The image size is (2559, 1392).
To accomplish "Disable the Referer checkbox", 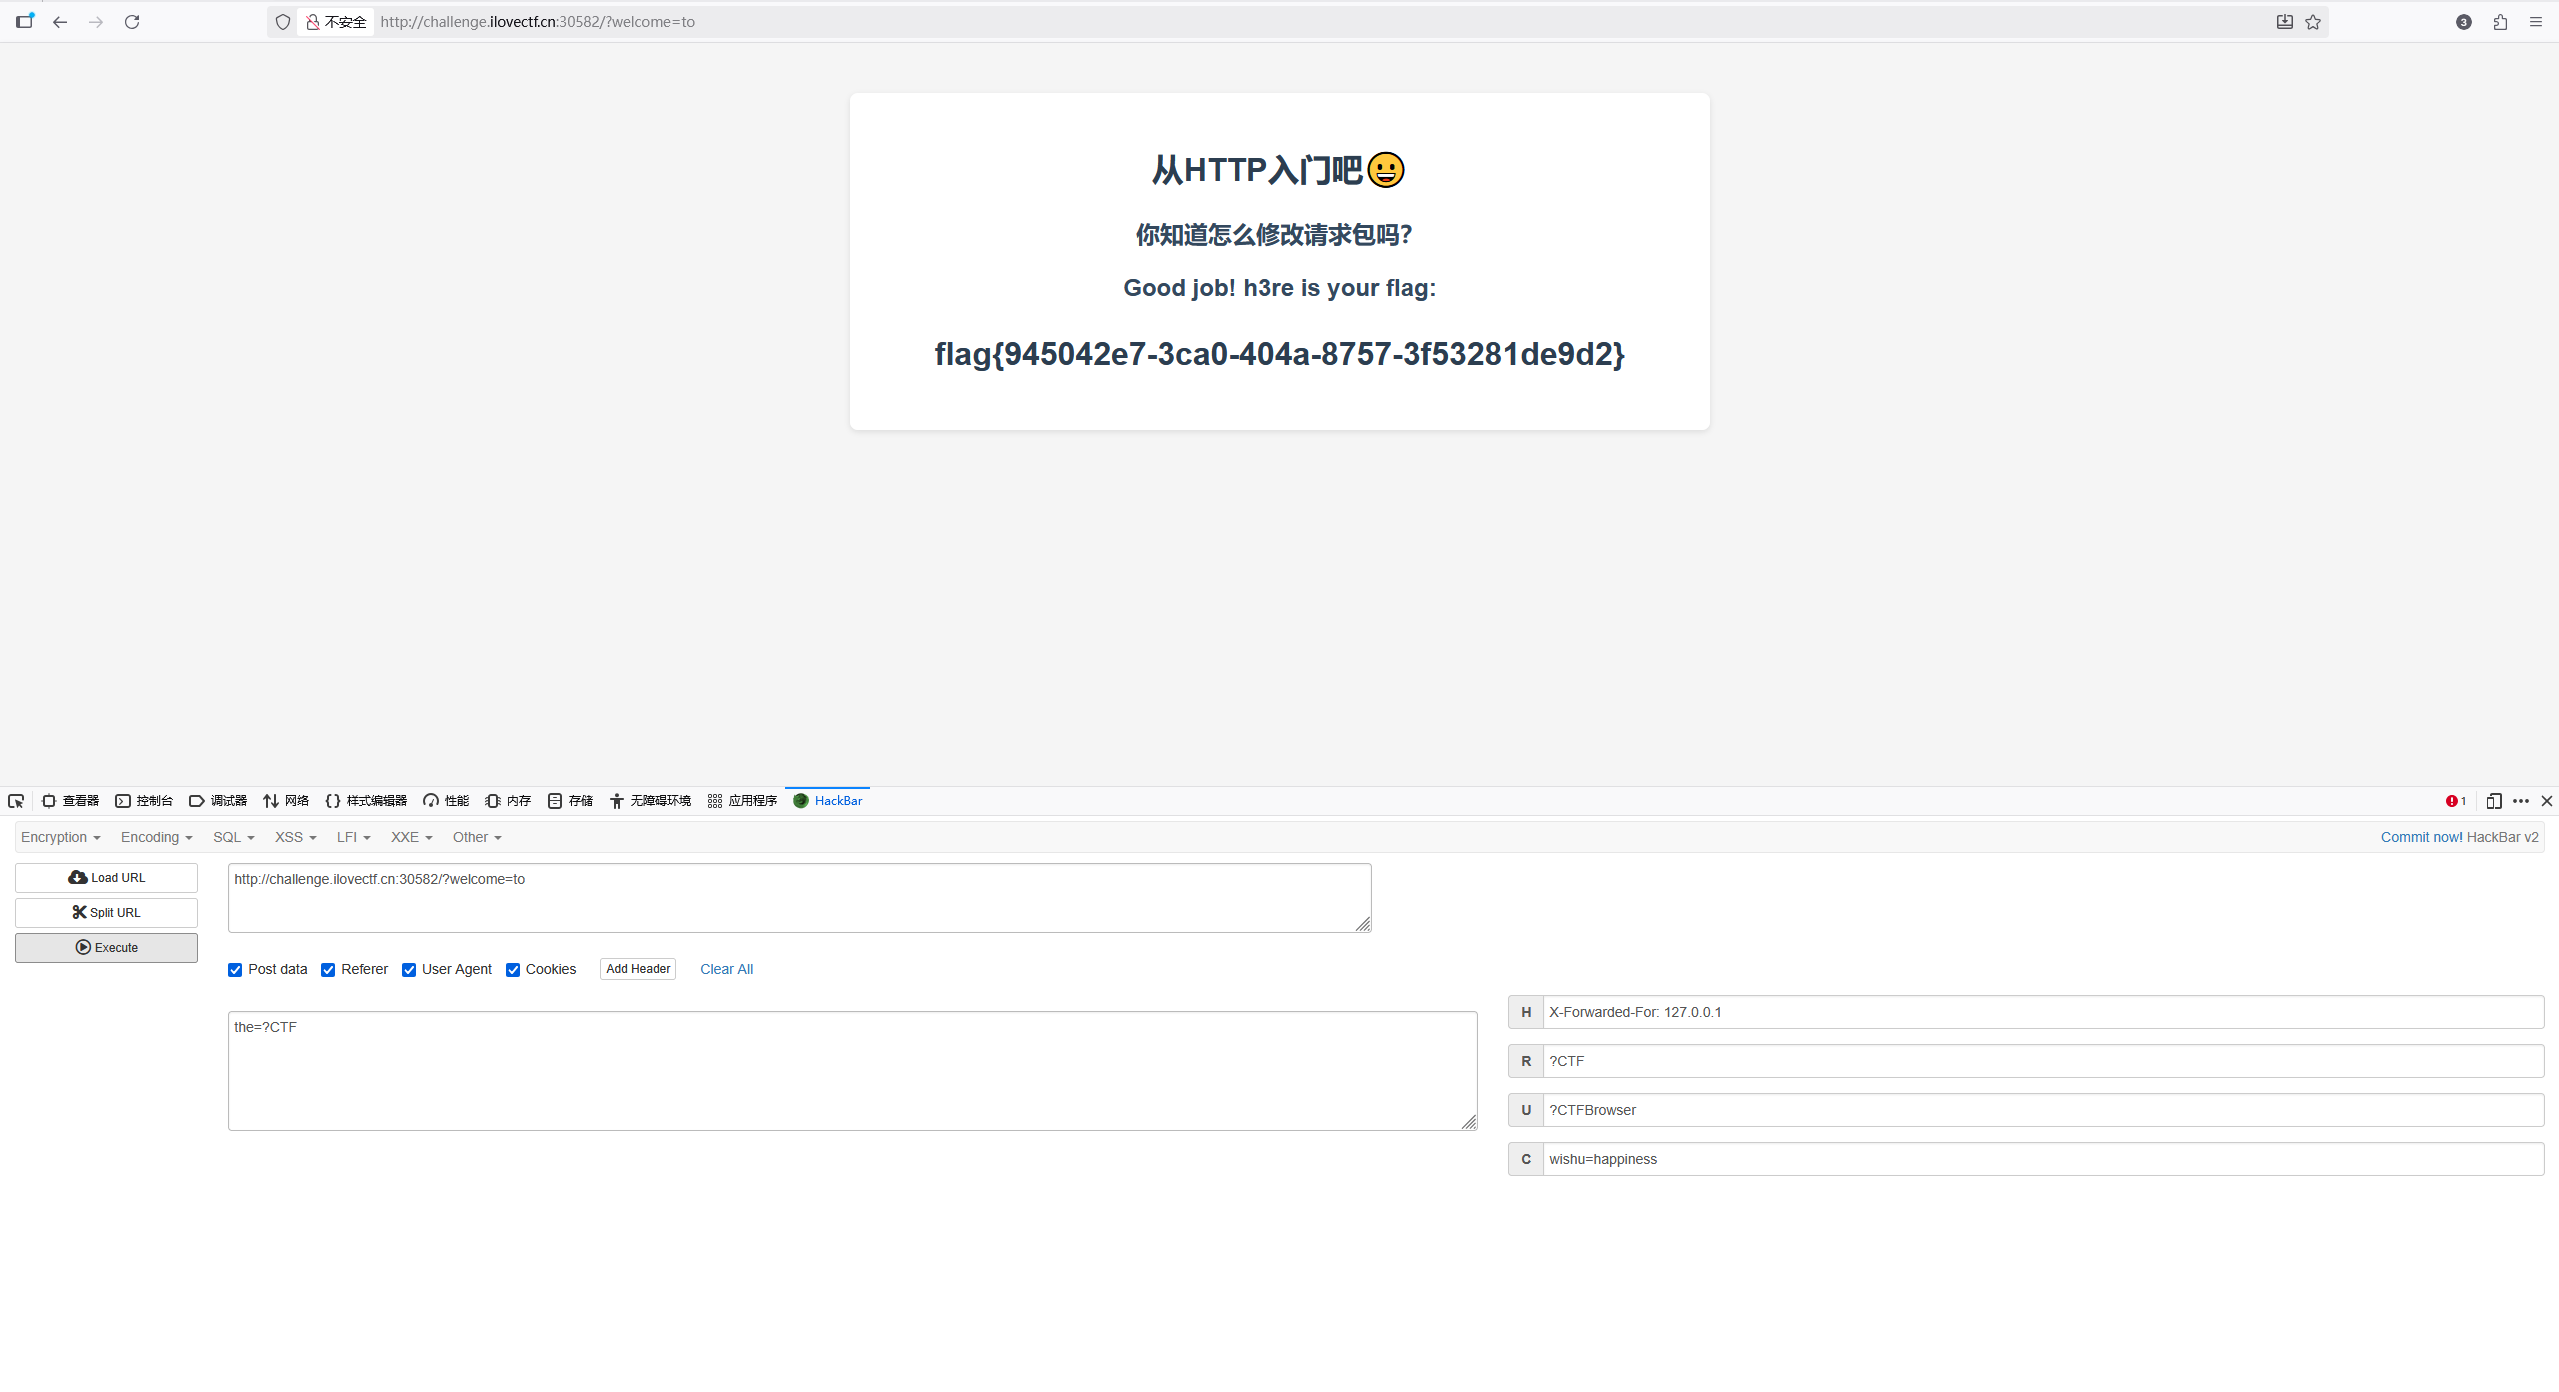I will (328, 970).
